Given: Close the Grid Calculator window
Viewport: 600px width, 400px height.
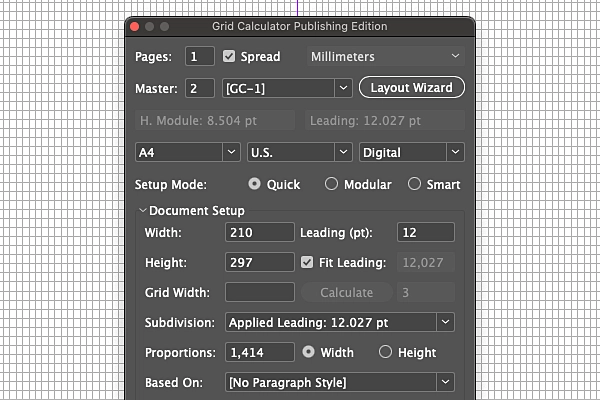Looking at the screenshot, I should click(134, 26).
